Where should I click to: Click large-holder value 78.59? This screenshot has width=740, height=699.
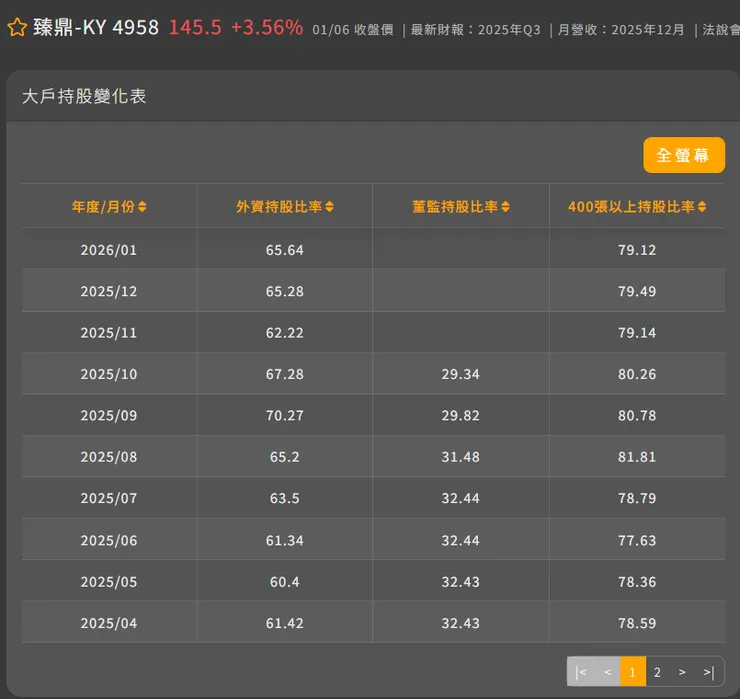pyautogui.click(x=637, y=623)
